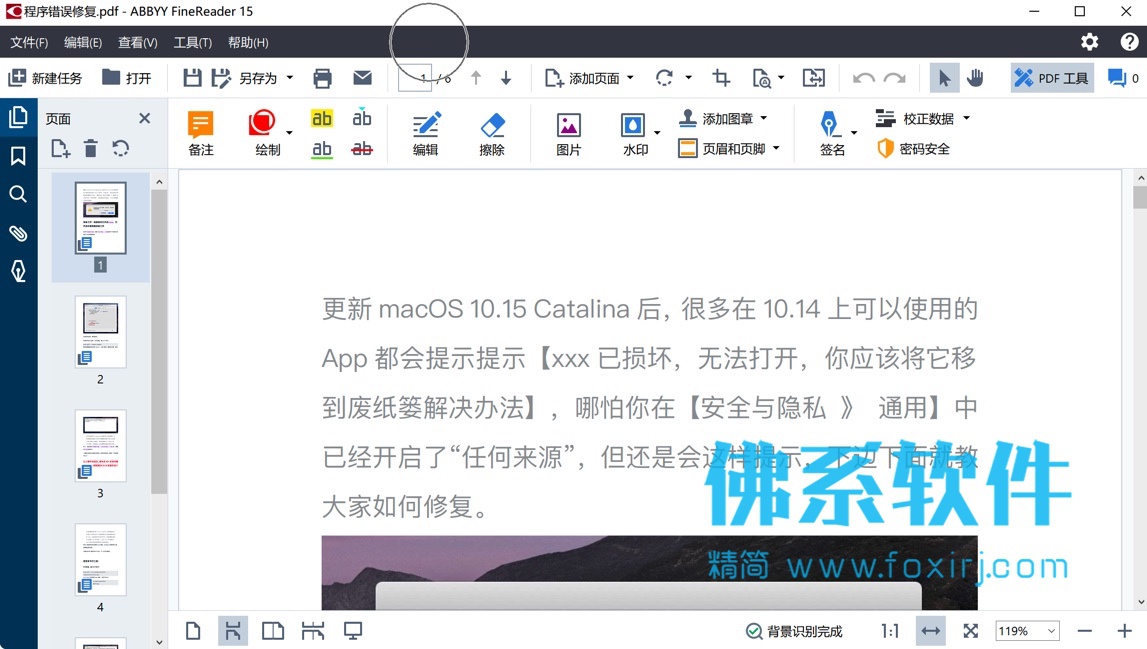Select page 2 thumbnail

click(100, 332)
